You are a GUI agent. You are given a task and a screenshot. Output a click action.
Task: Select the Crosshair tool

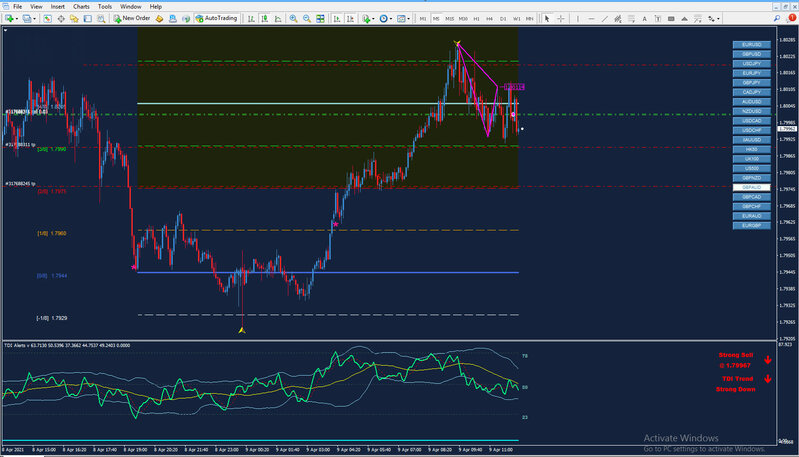[561, 19]
